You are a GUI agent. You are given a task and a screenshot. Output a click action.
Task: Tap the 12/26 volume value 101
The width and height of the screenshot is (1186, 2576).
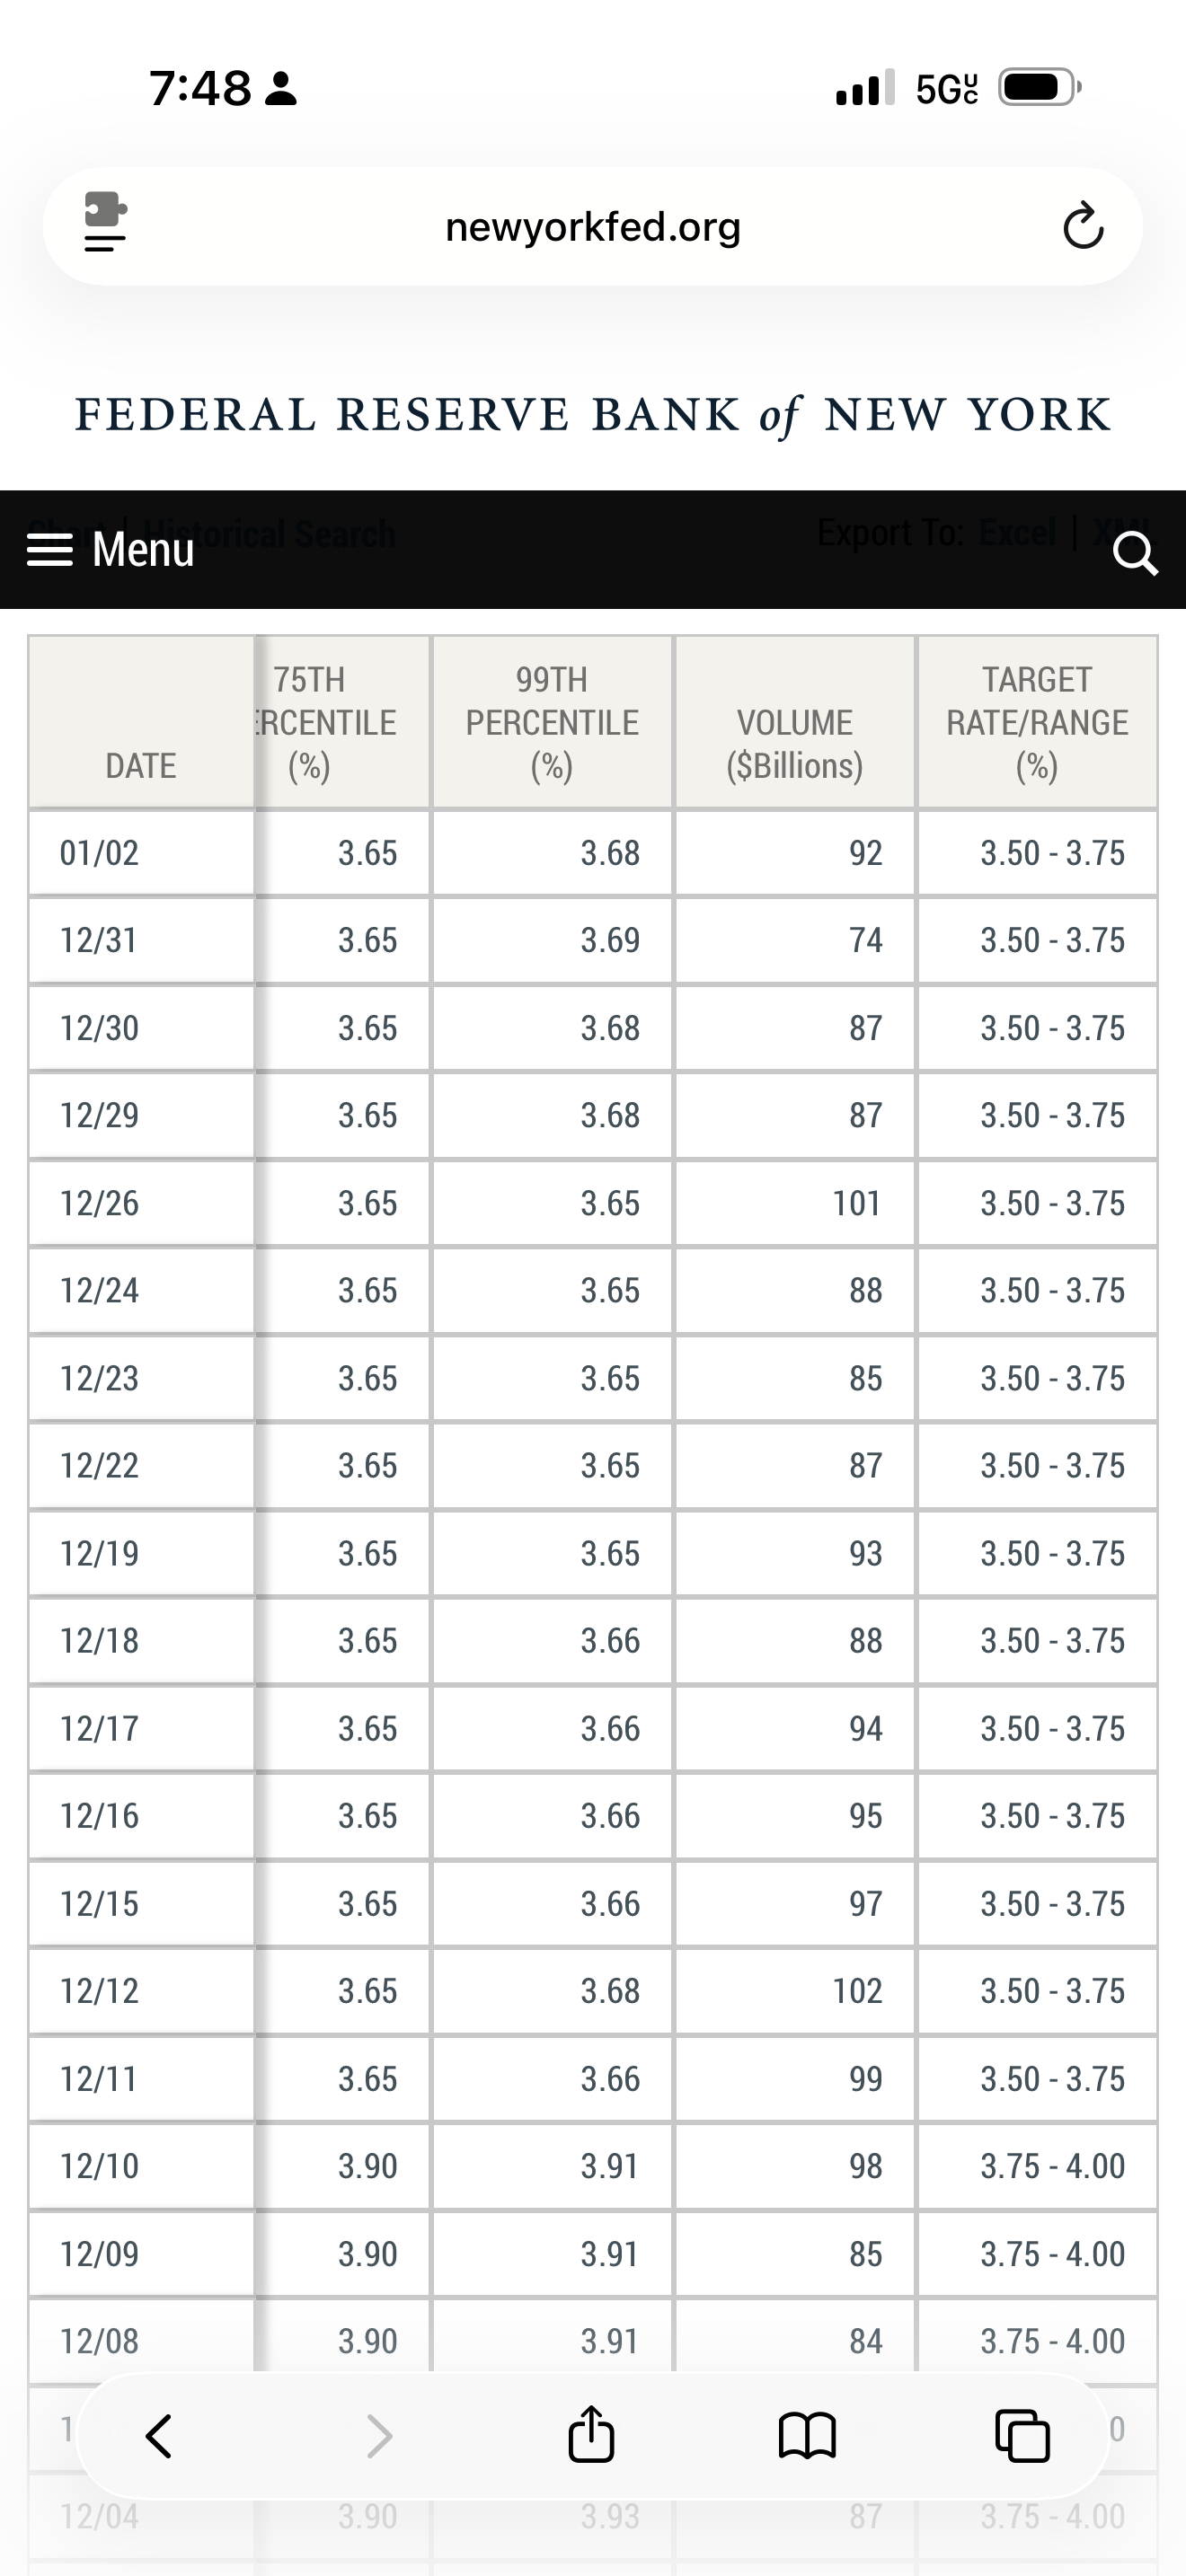[x=857, y=1203]
